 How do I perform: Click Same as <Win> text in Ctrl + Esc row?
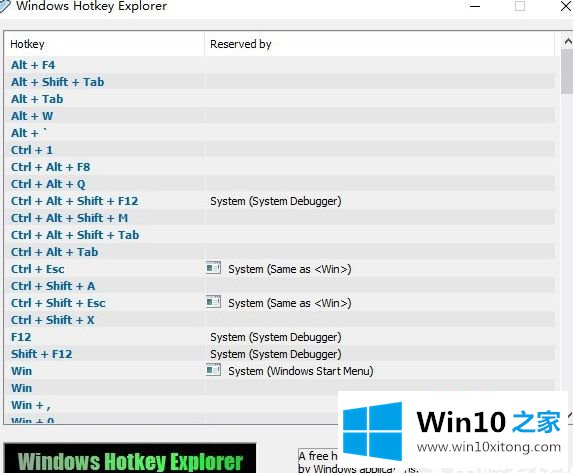point(289,269)
